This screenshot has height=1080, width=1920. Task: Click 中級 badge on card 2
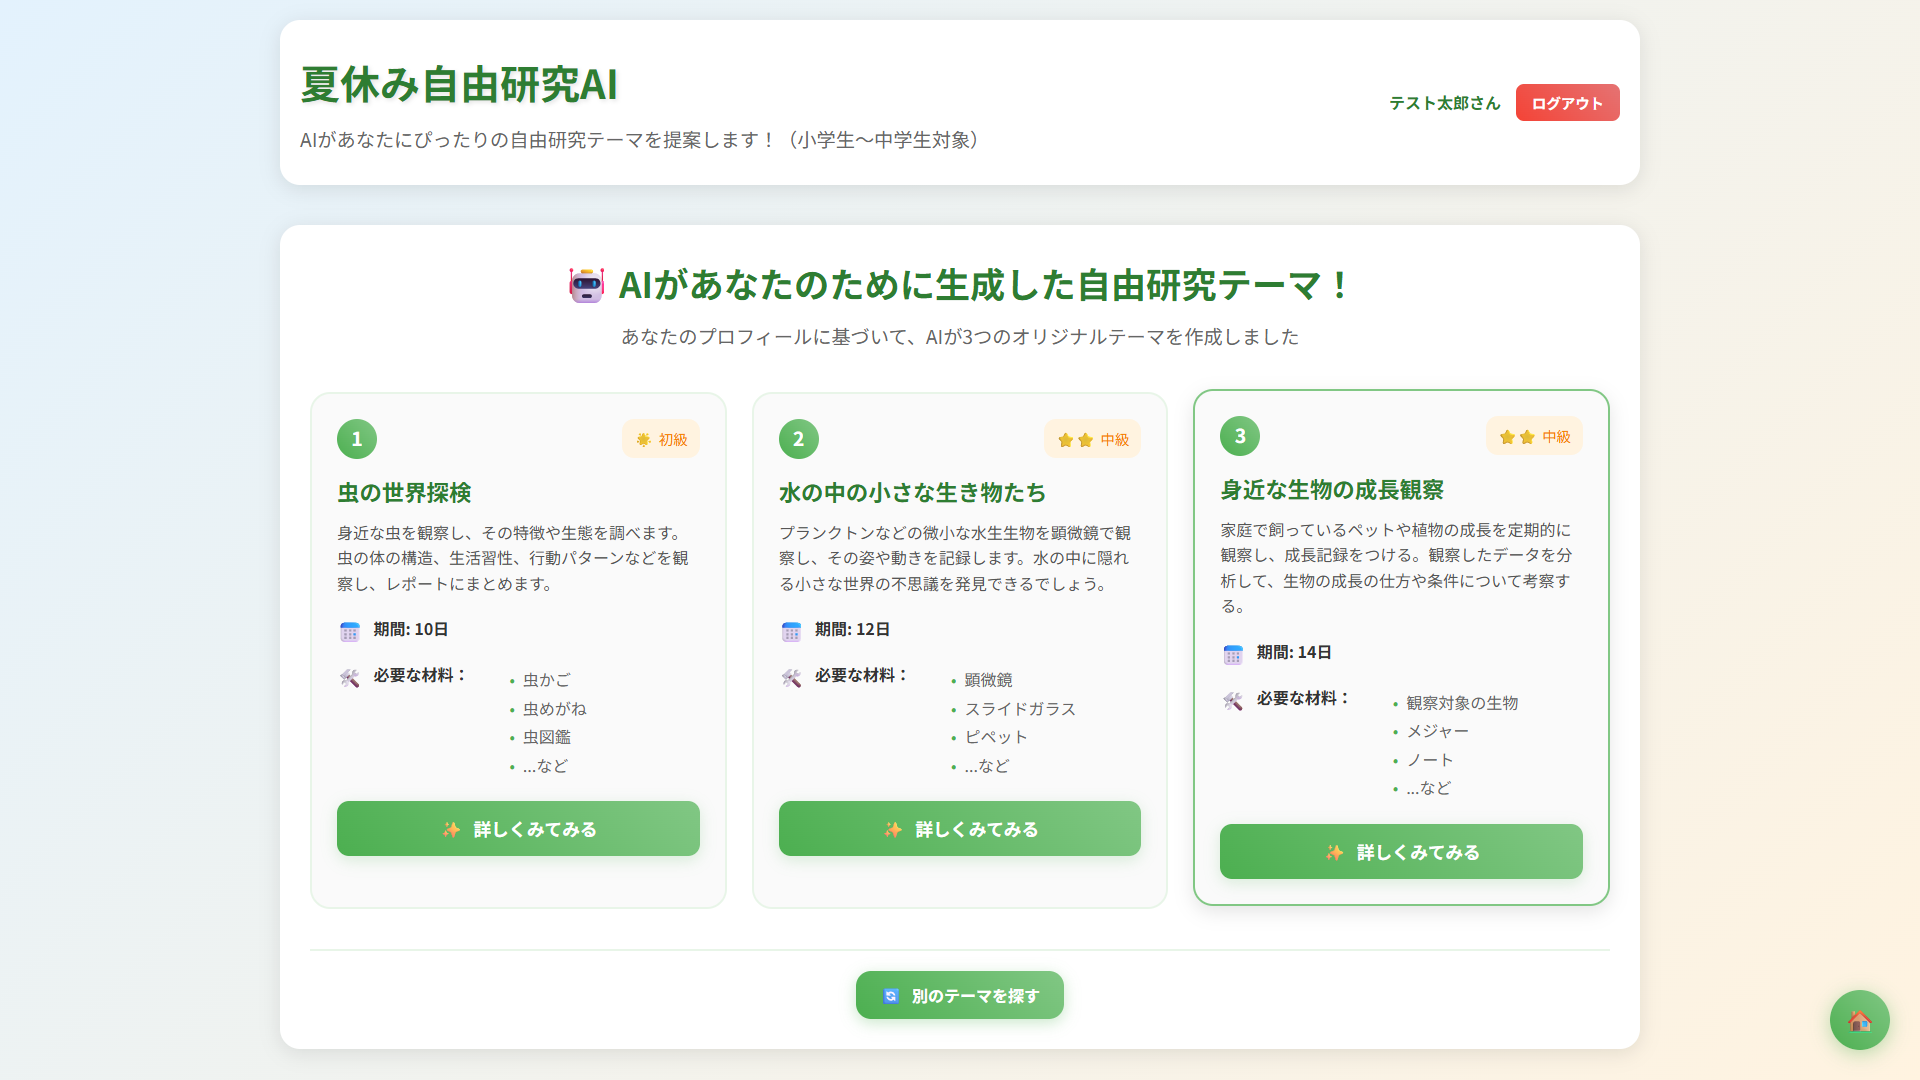pos(1093,439)
